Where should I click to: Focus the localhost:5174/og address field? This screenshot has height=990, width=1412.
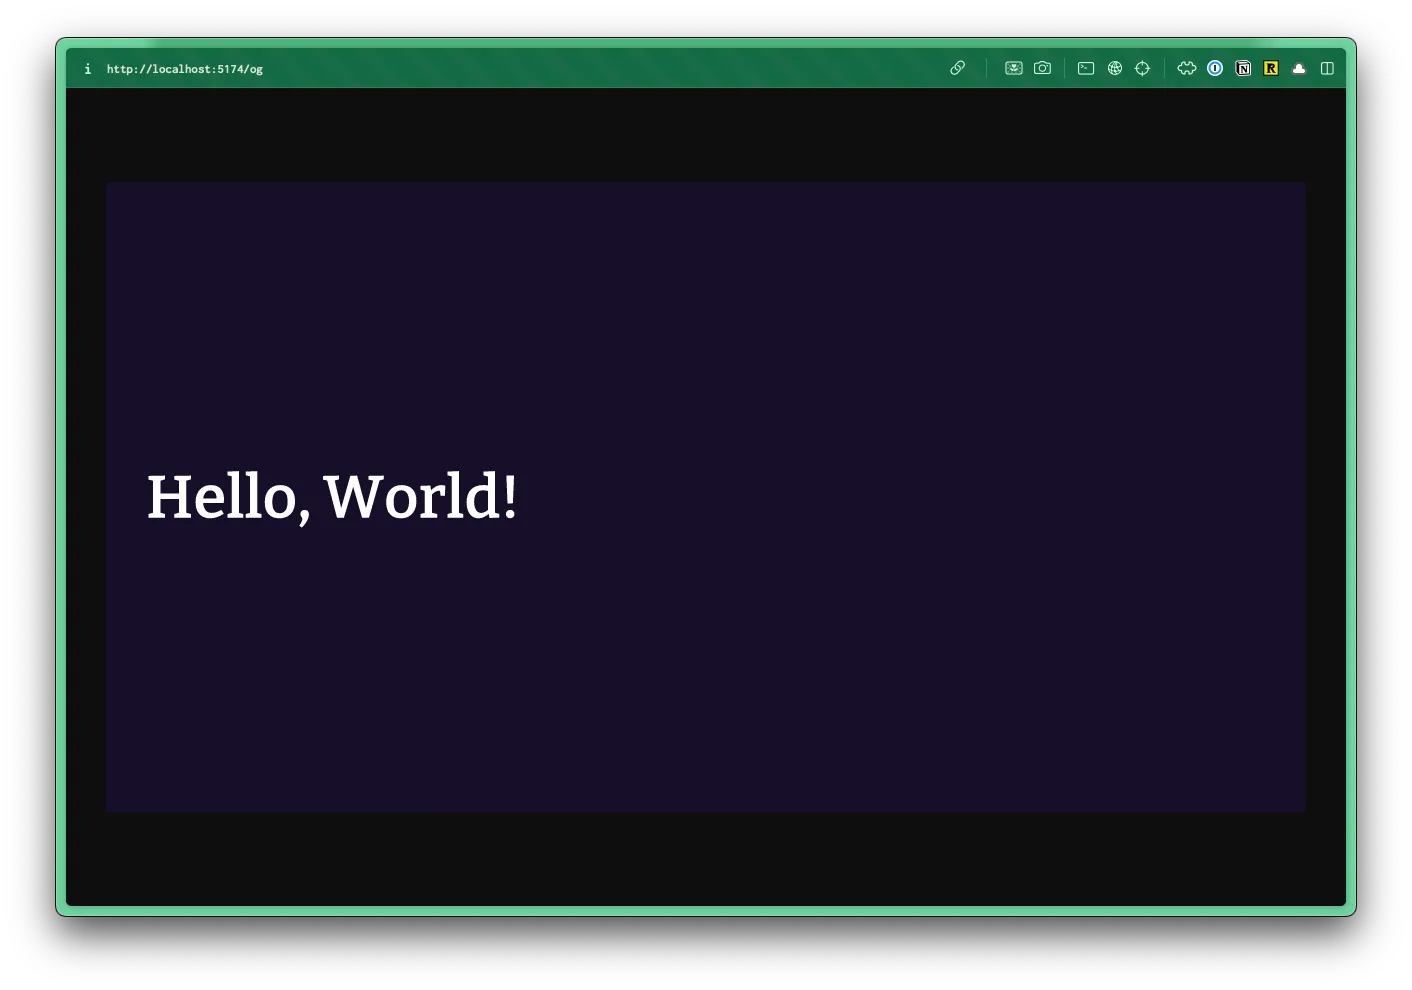click(185, 69)
